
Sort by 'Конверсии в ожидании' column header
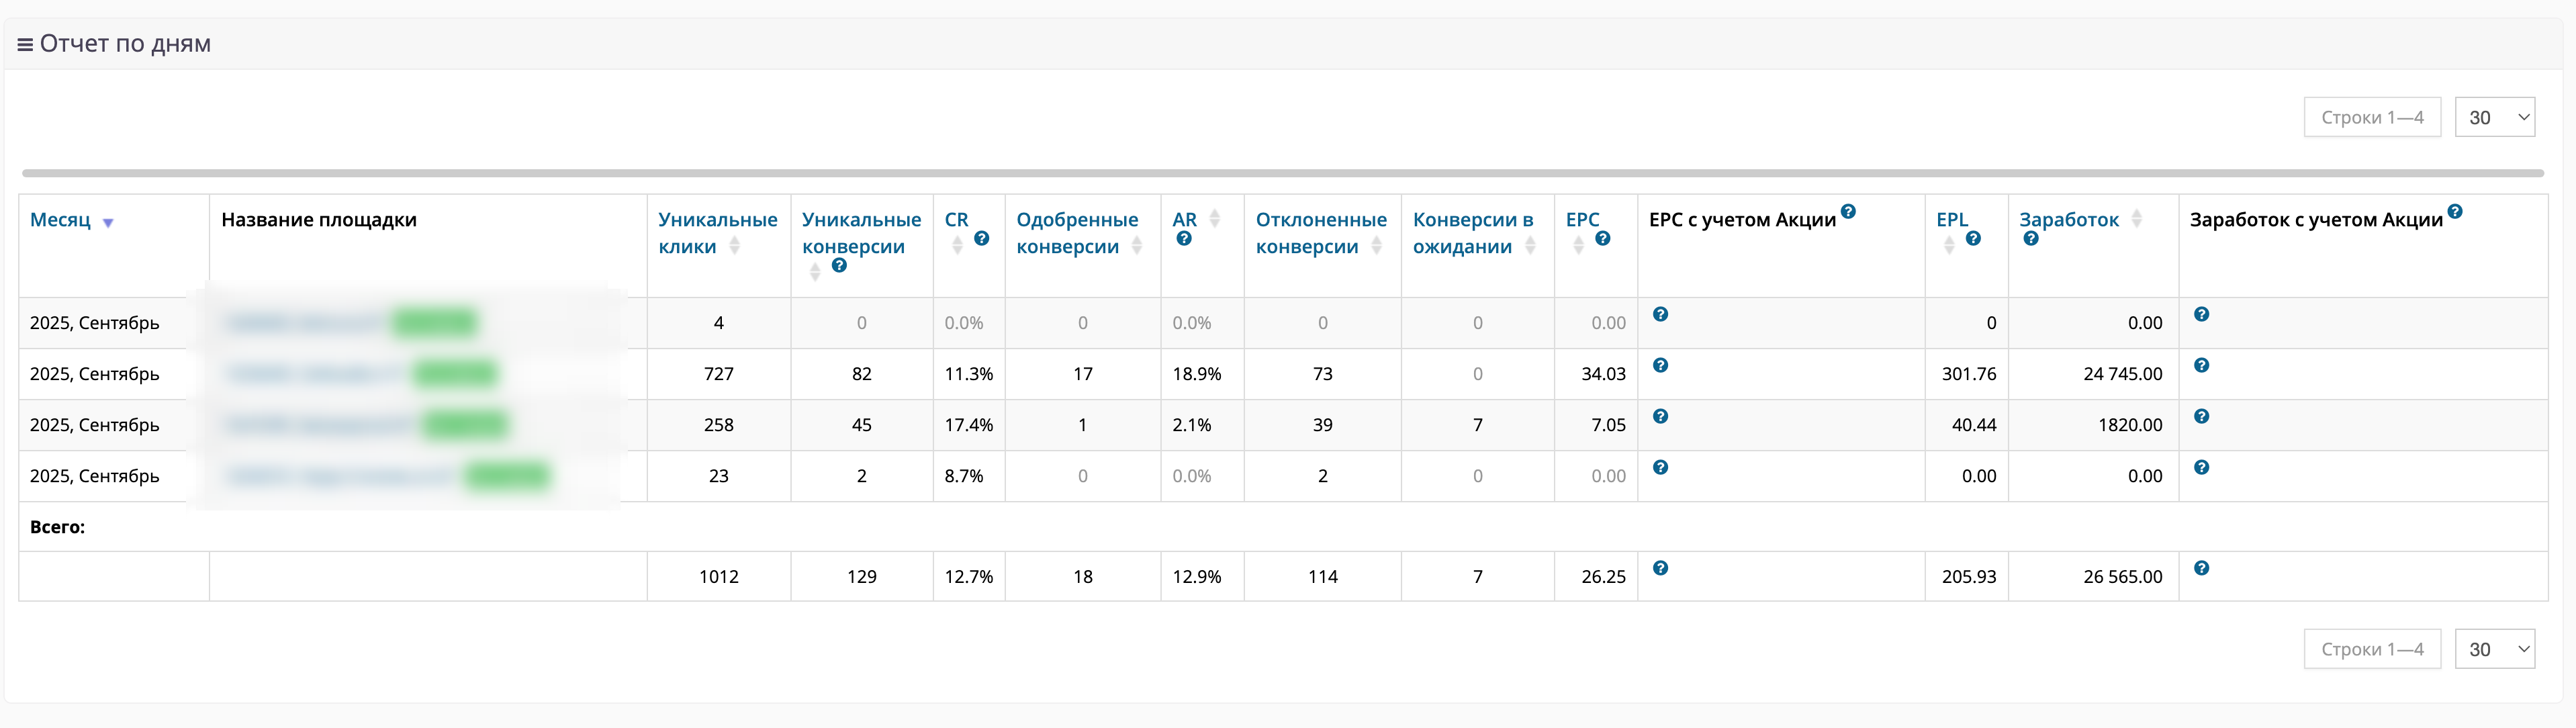(x=1472, y=232)
